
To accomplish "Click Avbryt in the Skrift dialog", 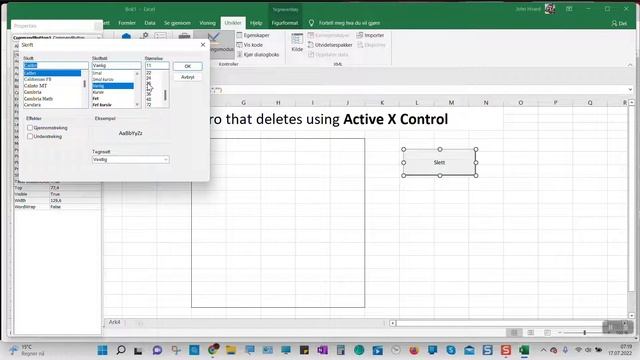I will pyautogui.click(x=187, y=77).
